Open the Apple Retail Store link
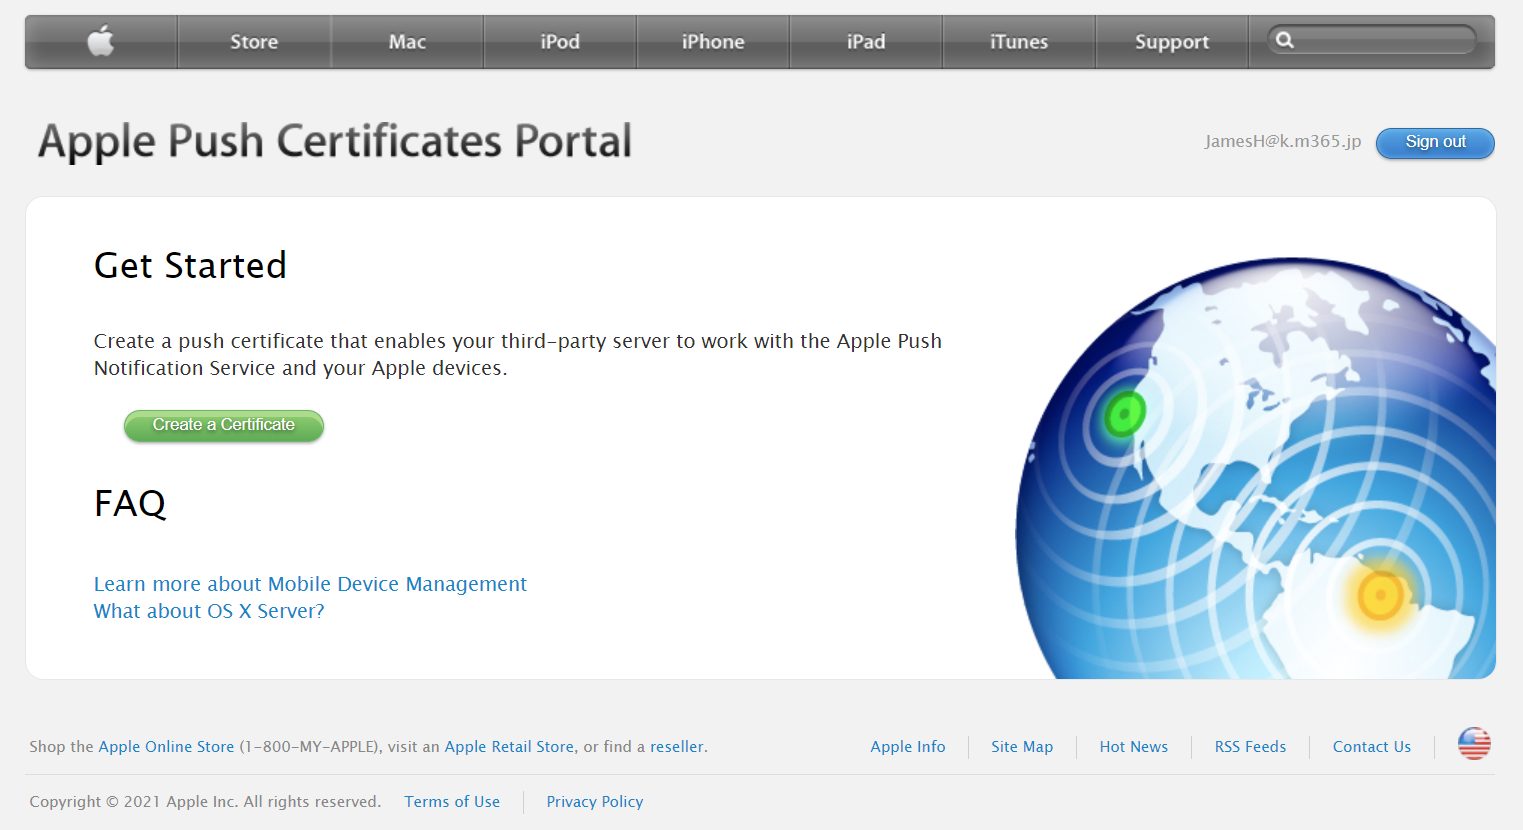1523x830 pixels. pos(509,747)
